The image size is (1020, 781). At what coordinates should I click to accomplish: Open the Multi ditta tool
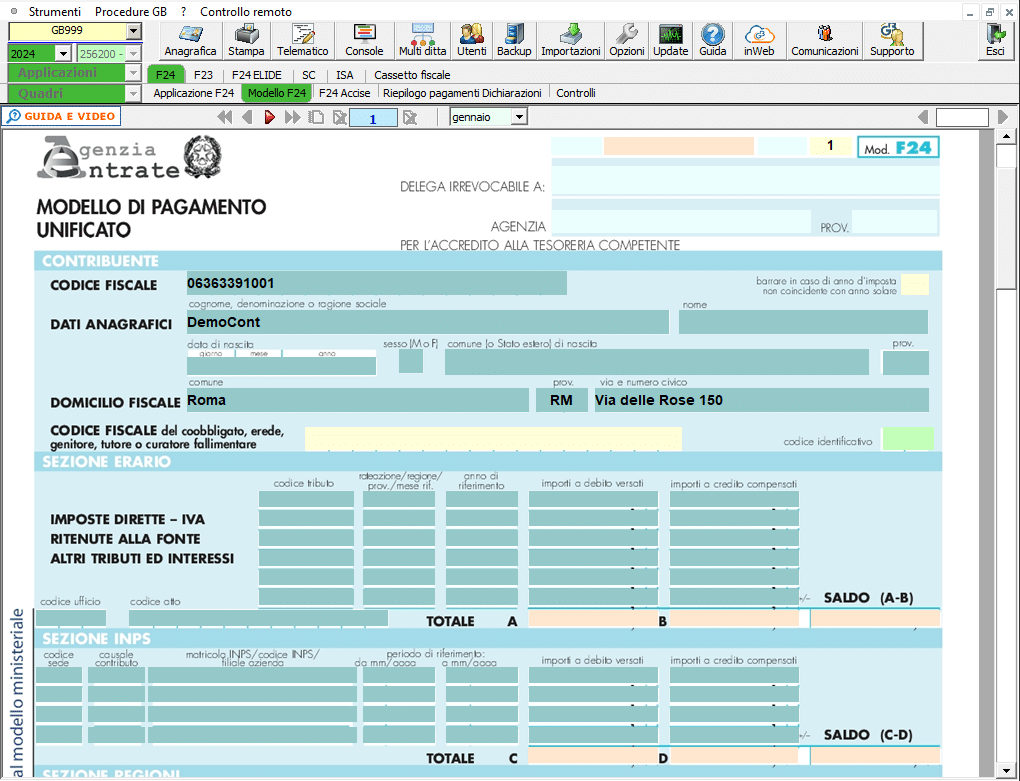click(x=423, y=40)
